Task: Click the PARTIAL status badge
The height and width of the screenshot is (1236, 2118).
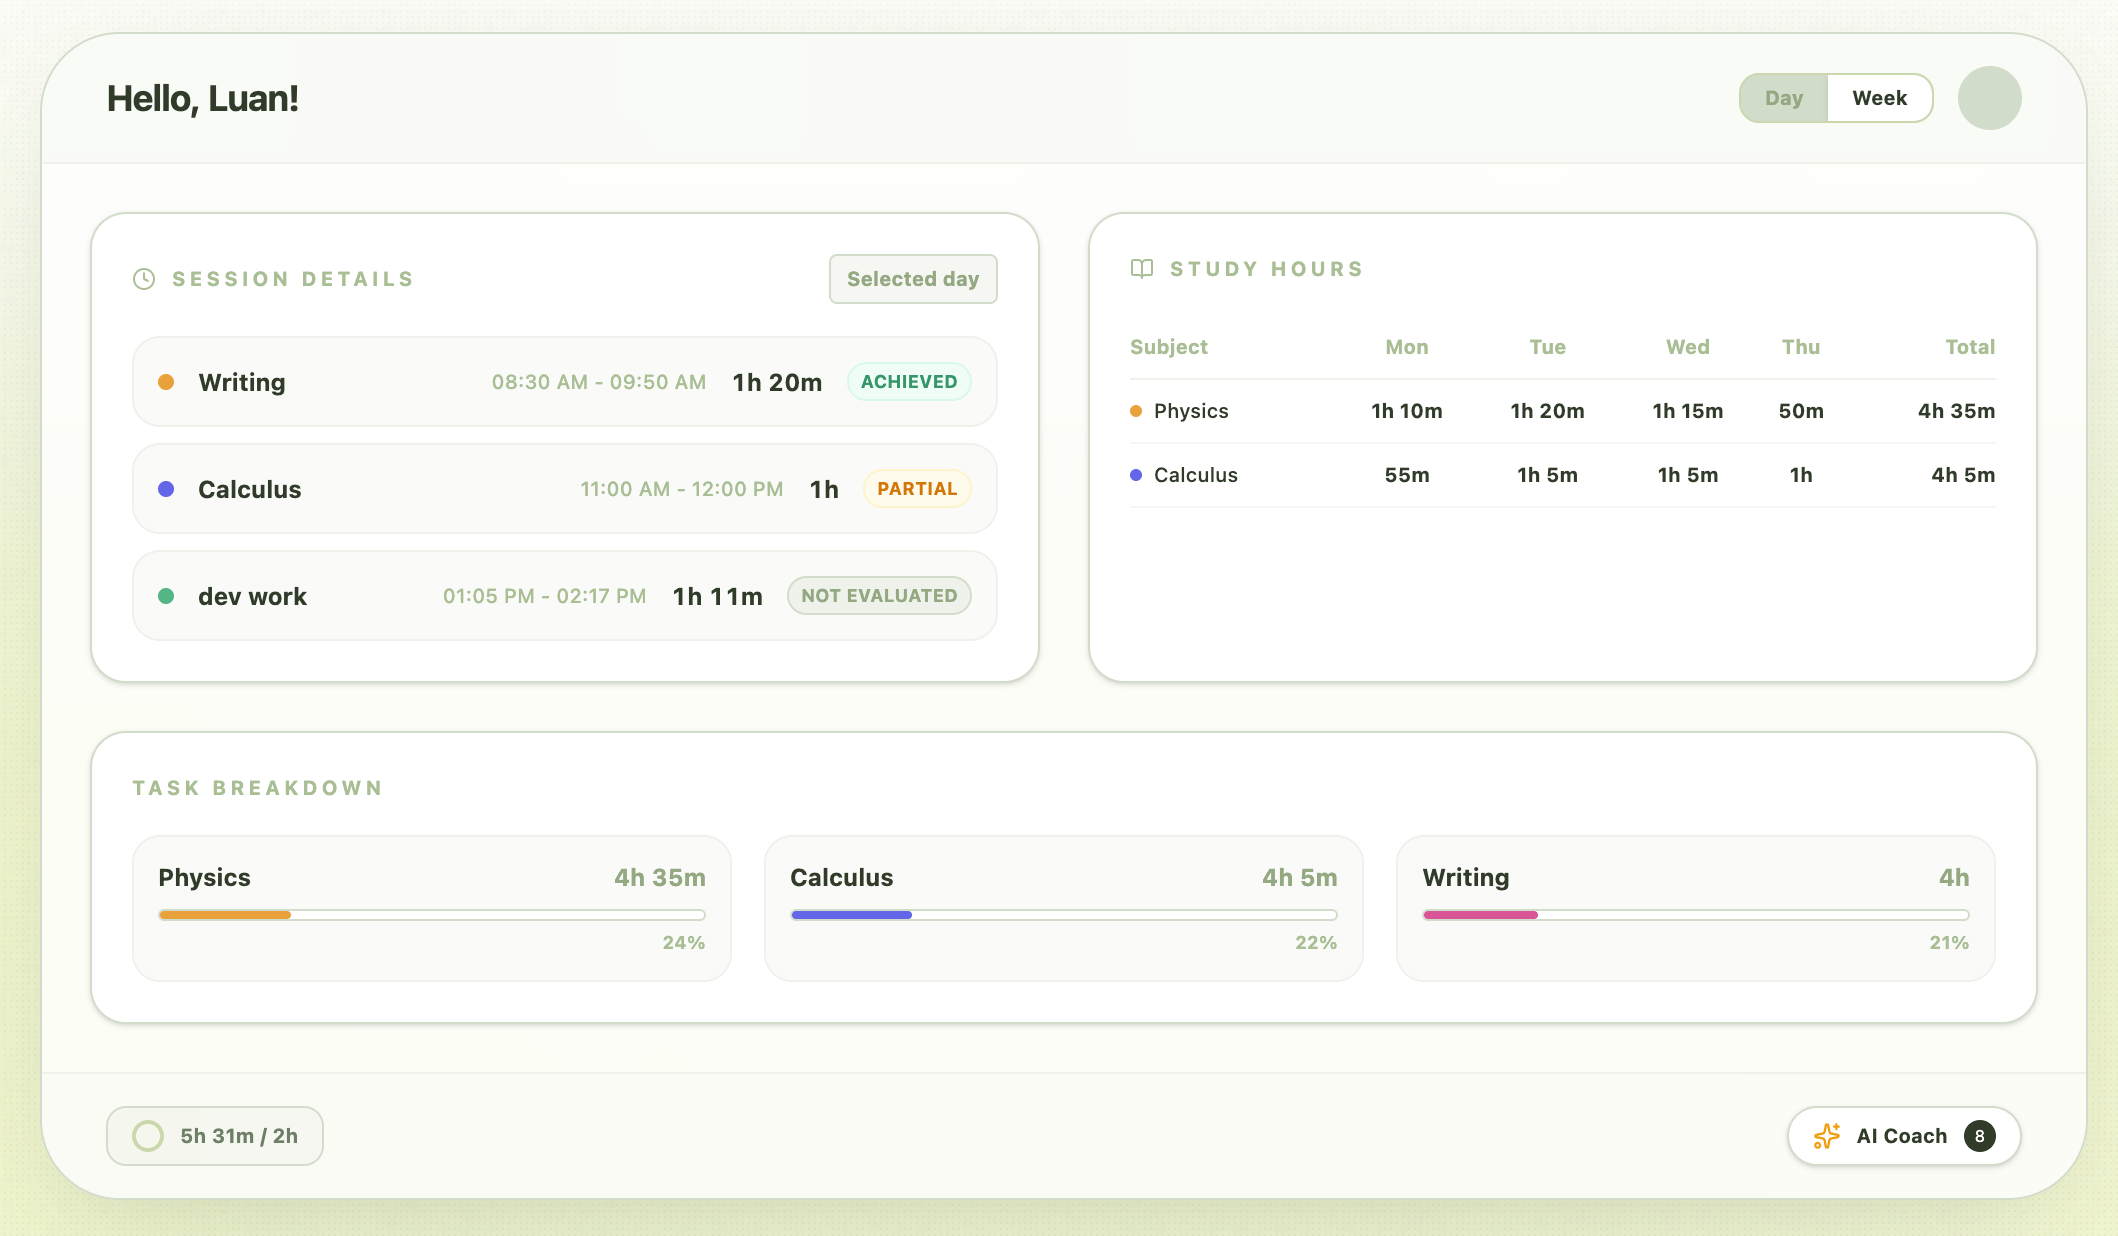Action: [x=916, y=489]
